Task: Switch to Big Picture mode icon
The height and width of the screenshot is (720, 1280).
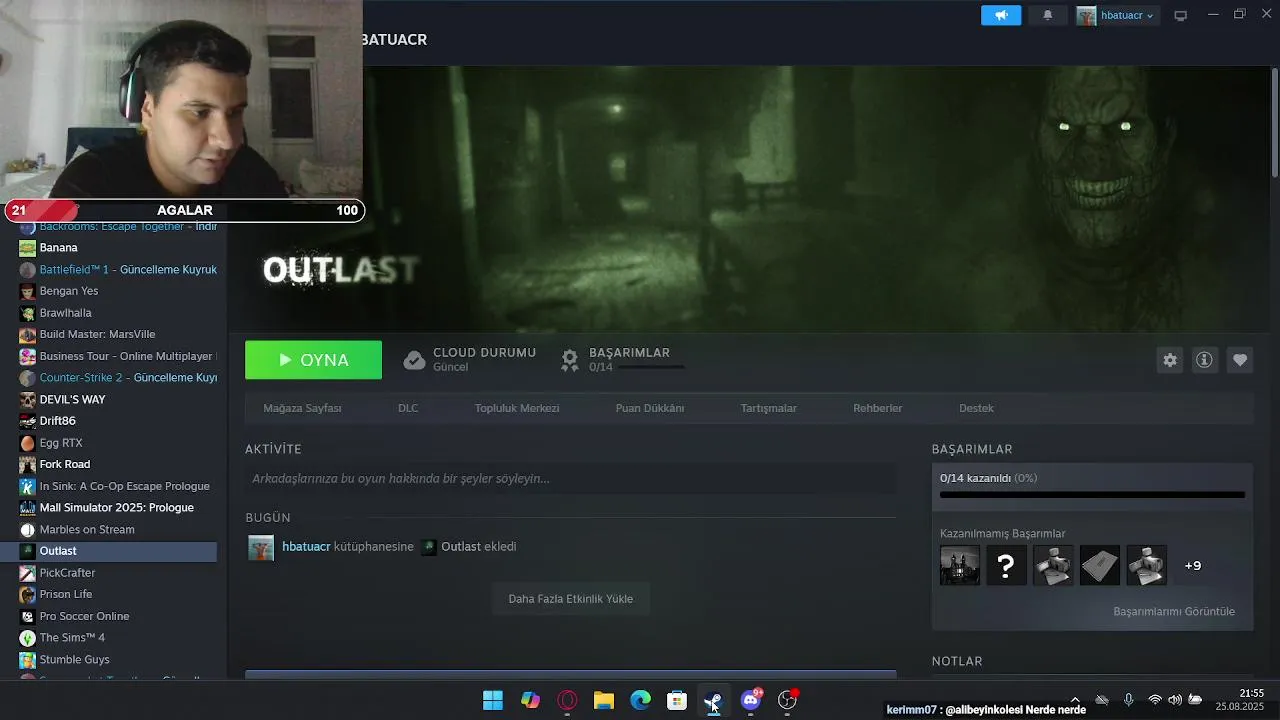Action: pyautogui.click(x=1181, y=15)
